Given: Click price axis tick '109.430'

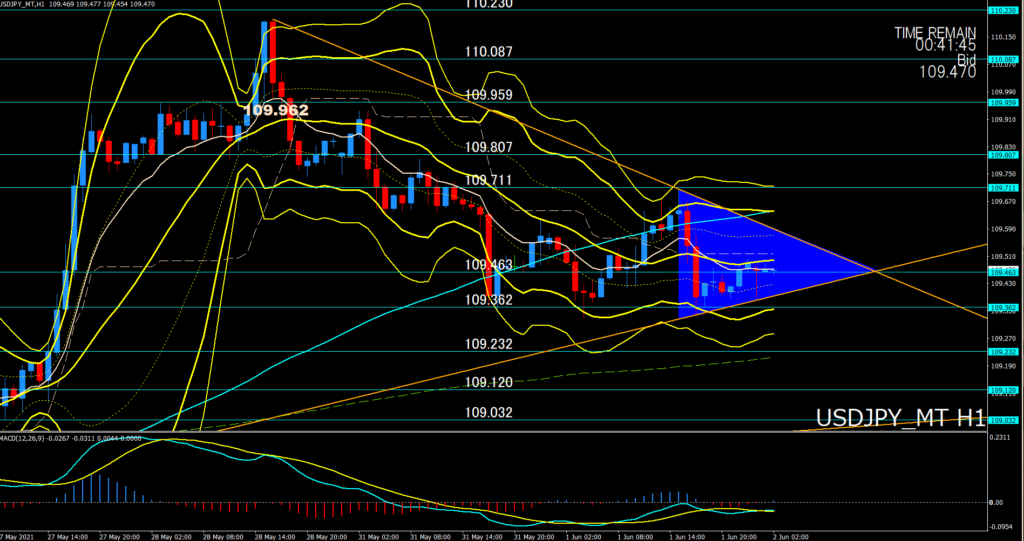Looking at the screenshot, I should pos(1004,283).
